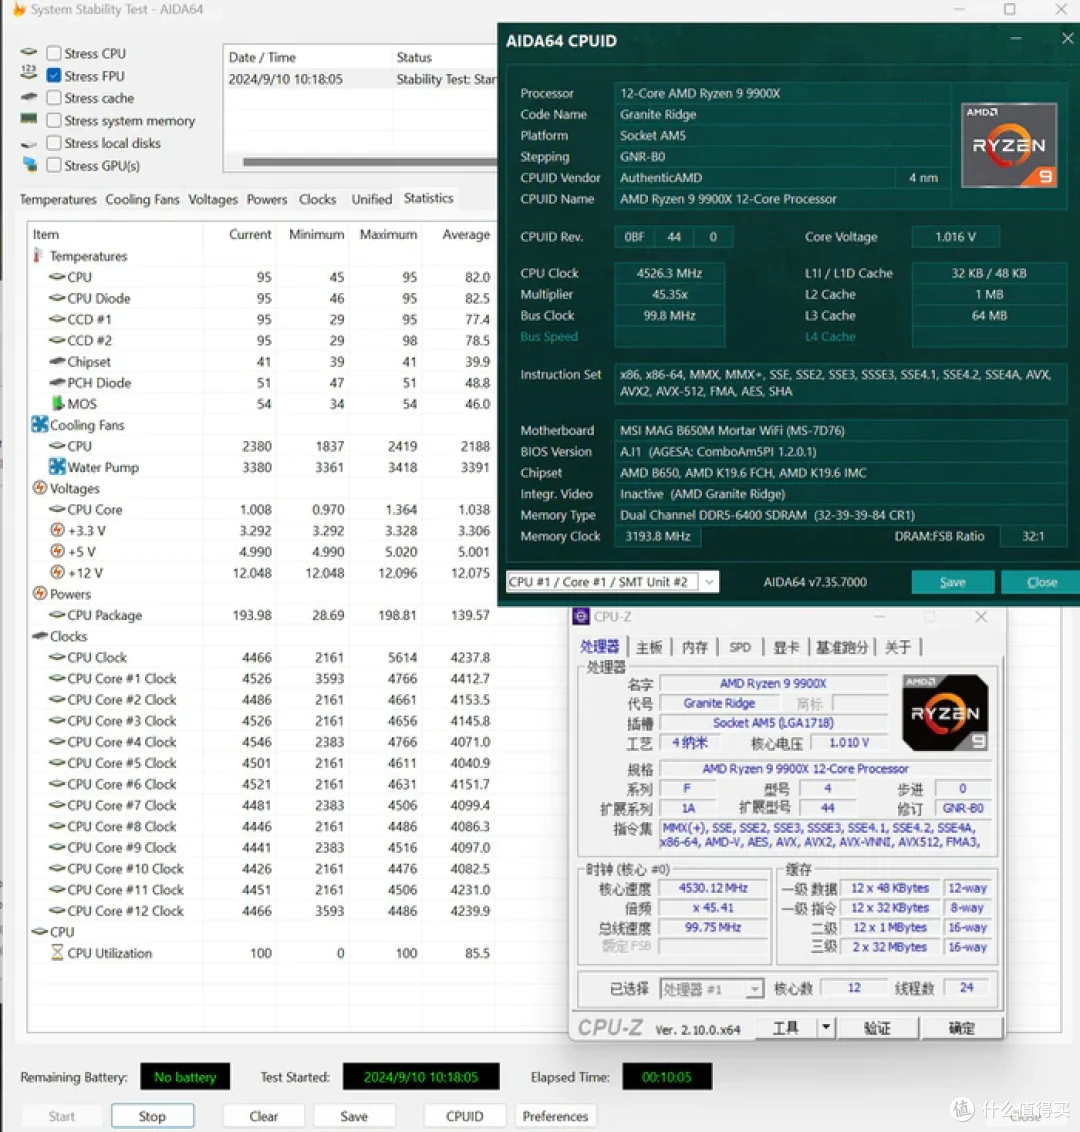Screen dimensions: 1080x1132
Task: Click the log list horizontal scrollbar
Action: pyautogui.click(x=370, y=162)
